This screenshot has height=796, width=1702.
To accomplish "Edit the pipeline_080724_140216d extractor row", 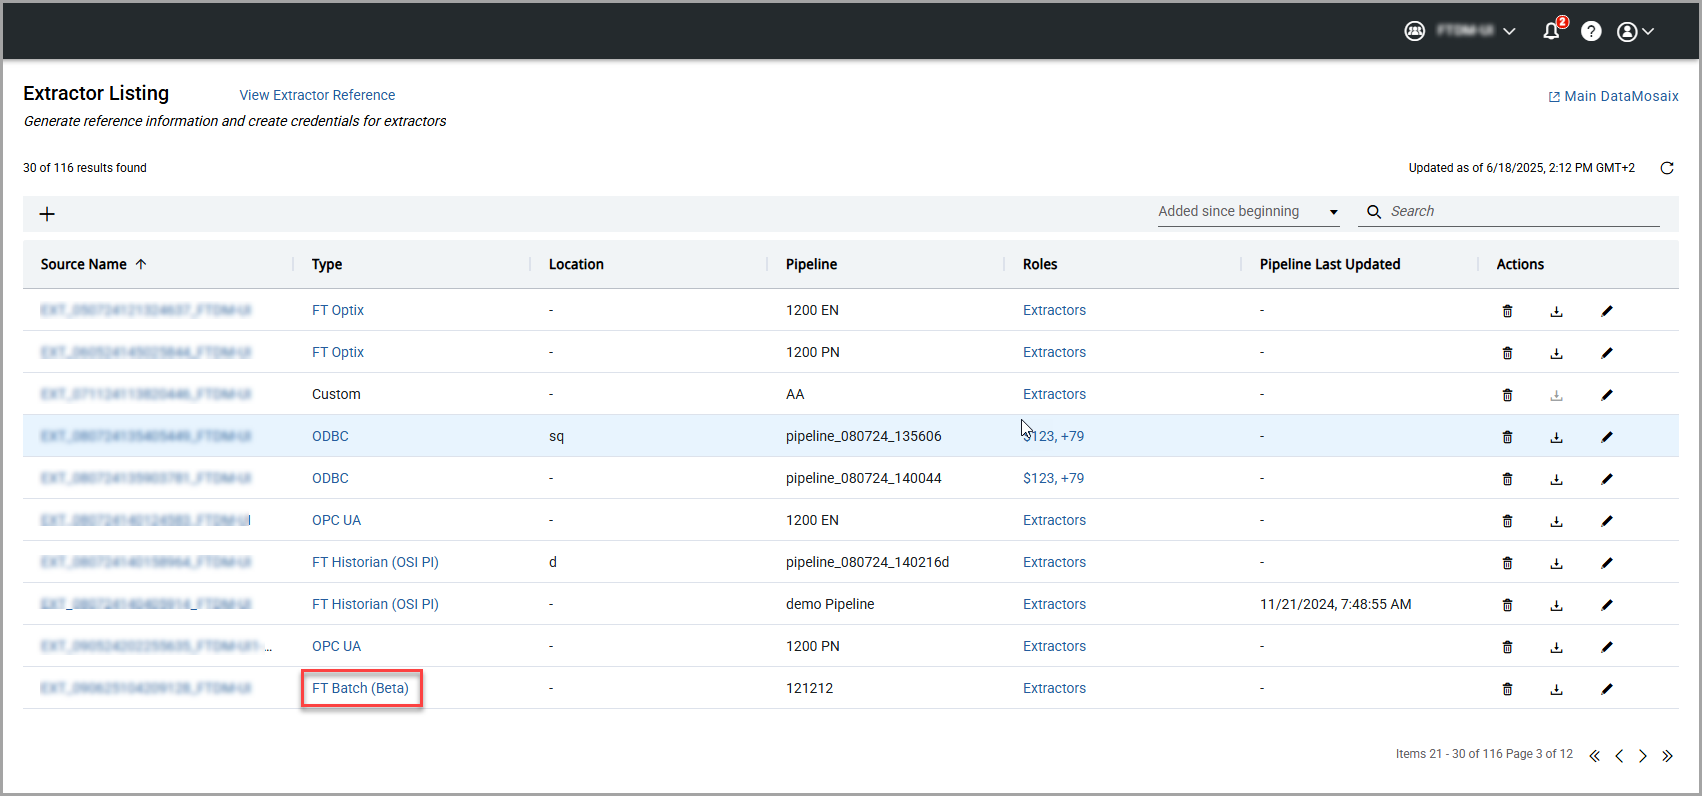I will (x=1606, y=563).
